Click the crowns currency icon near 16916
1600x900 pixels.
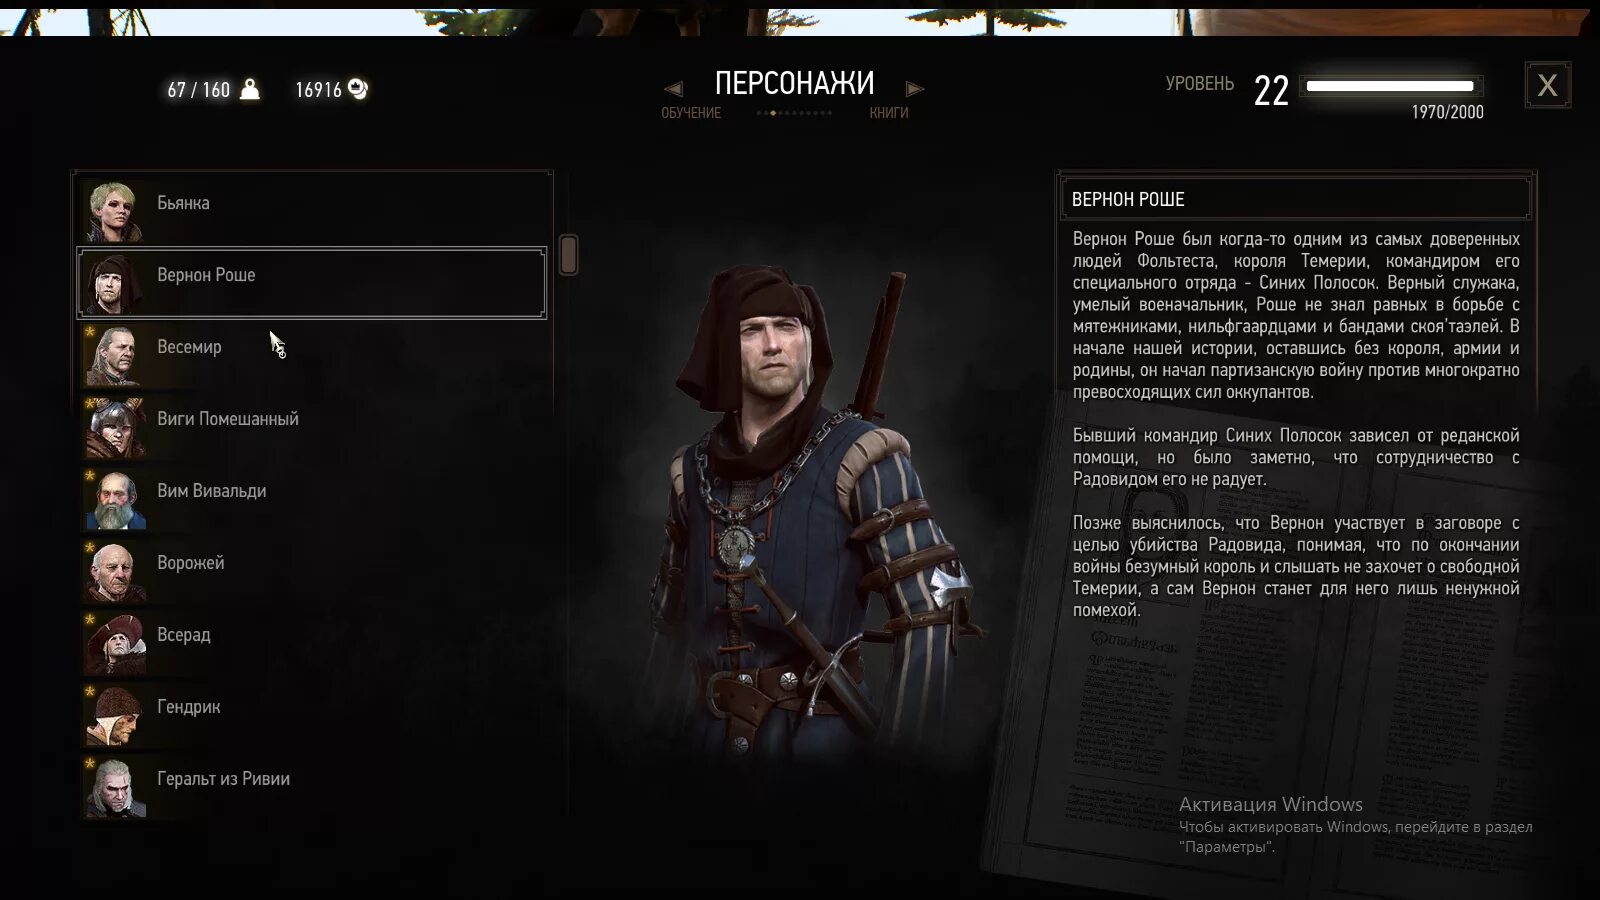pyautogui.click(x=358, y=89)
